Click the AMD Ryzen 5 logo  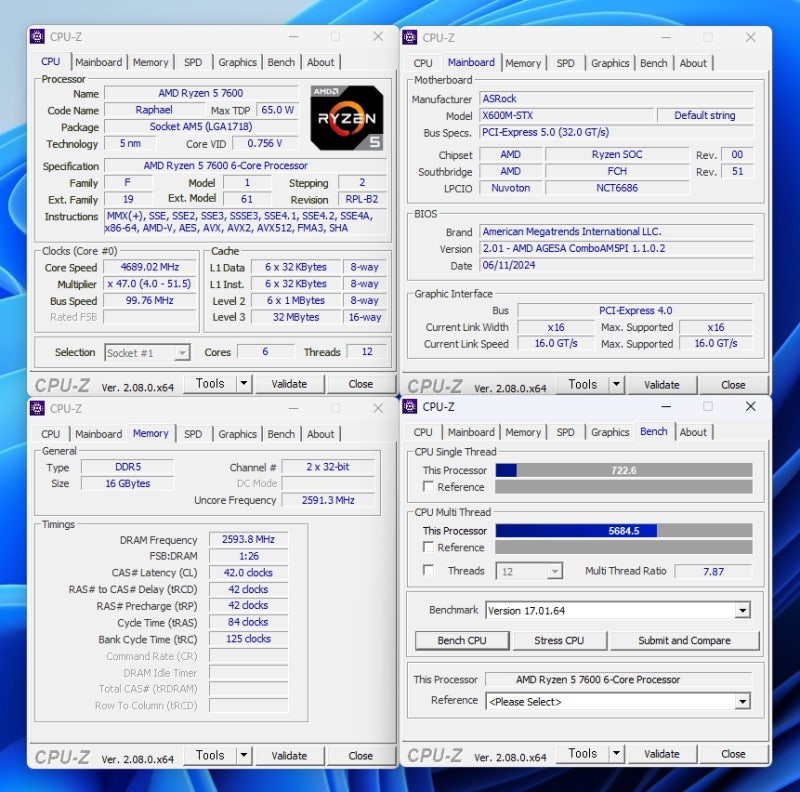(x=347, y=115)
